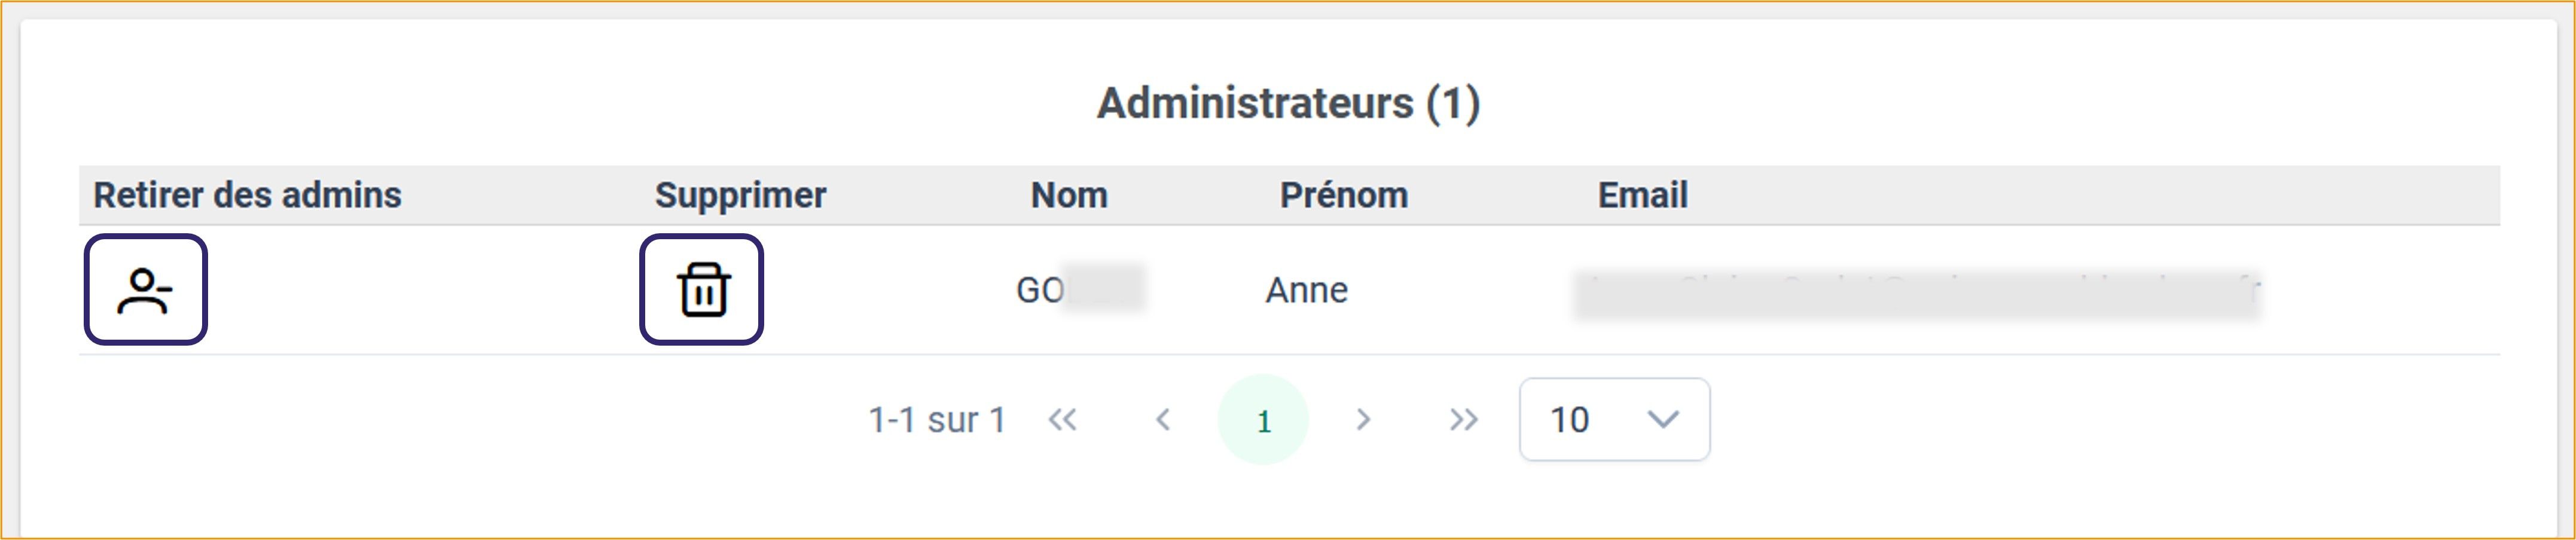
Task: Click the down chevron in the rows-per-page selector
Action: (1662, 420)
